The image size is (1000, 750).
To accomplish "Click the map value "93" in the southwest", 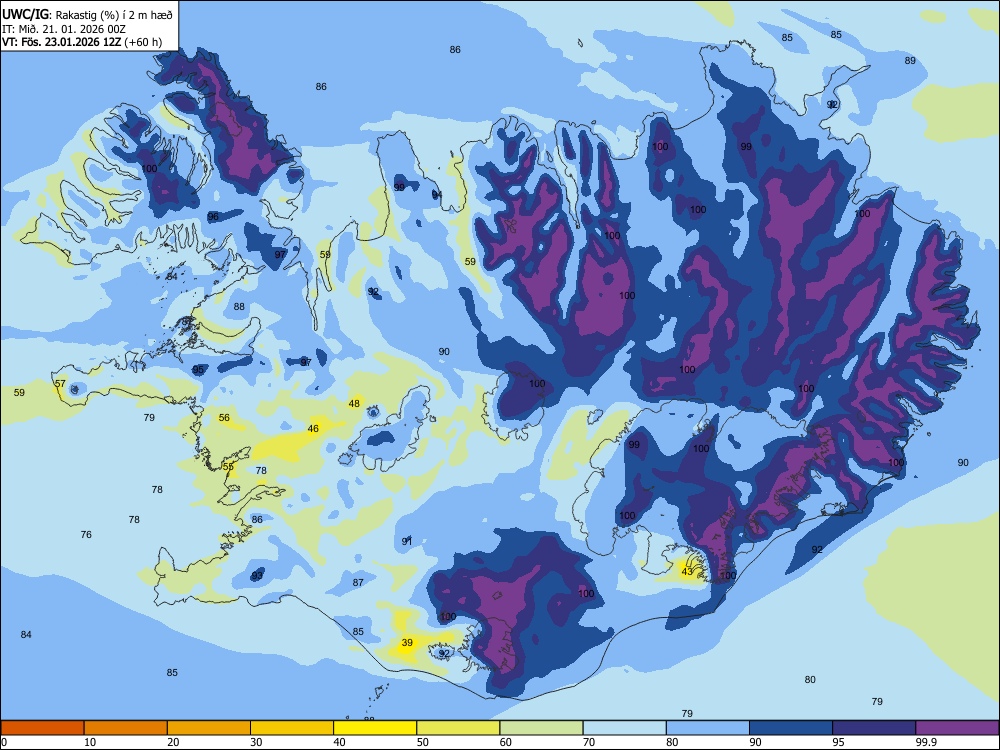I will 257,576.
